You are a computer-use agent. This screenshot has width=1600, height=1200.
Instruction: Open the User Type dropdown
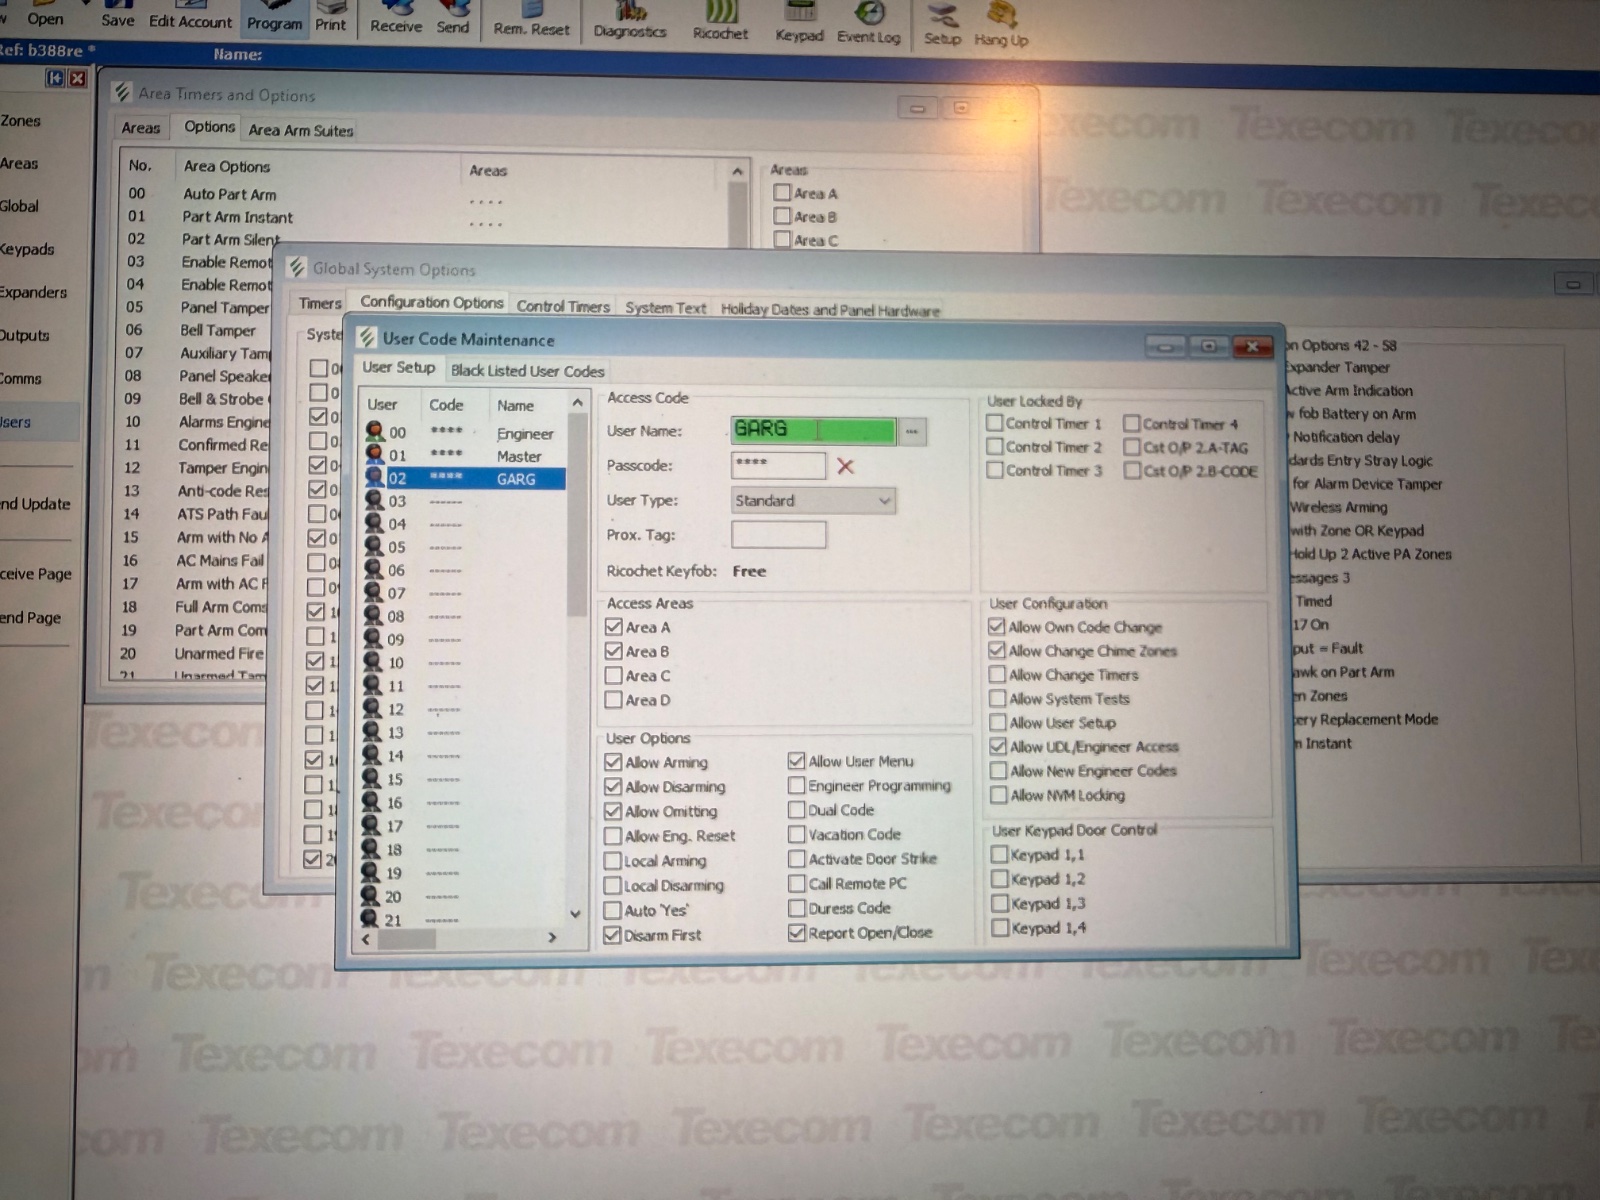[813, 500]
